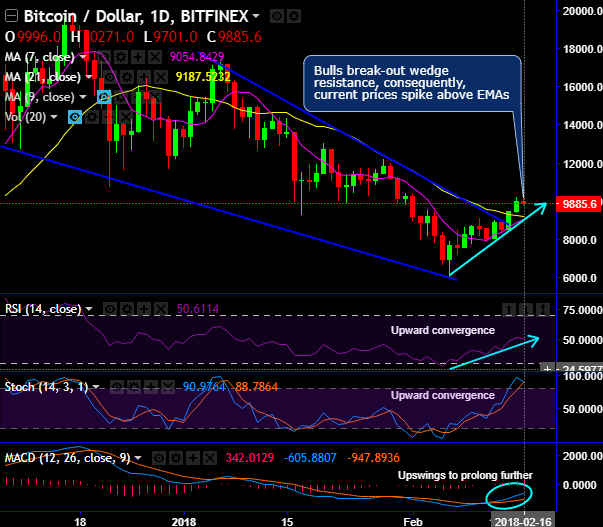Click the plus icon next to RSI (14, close)

click(x=144, y=309)
